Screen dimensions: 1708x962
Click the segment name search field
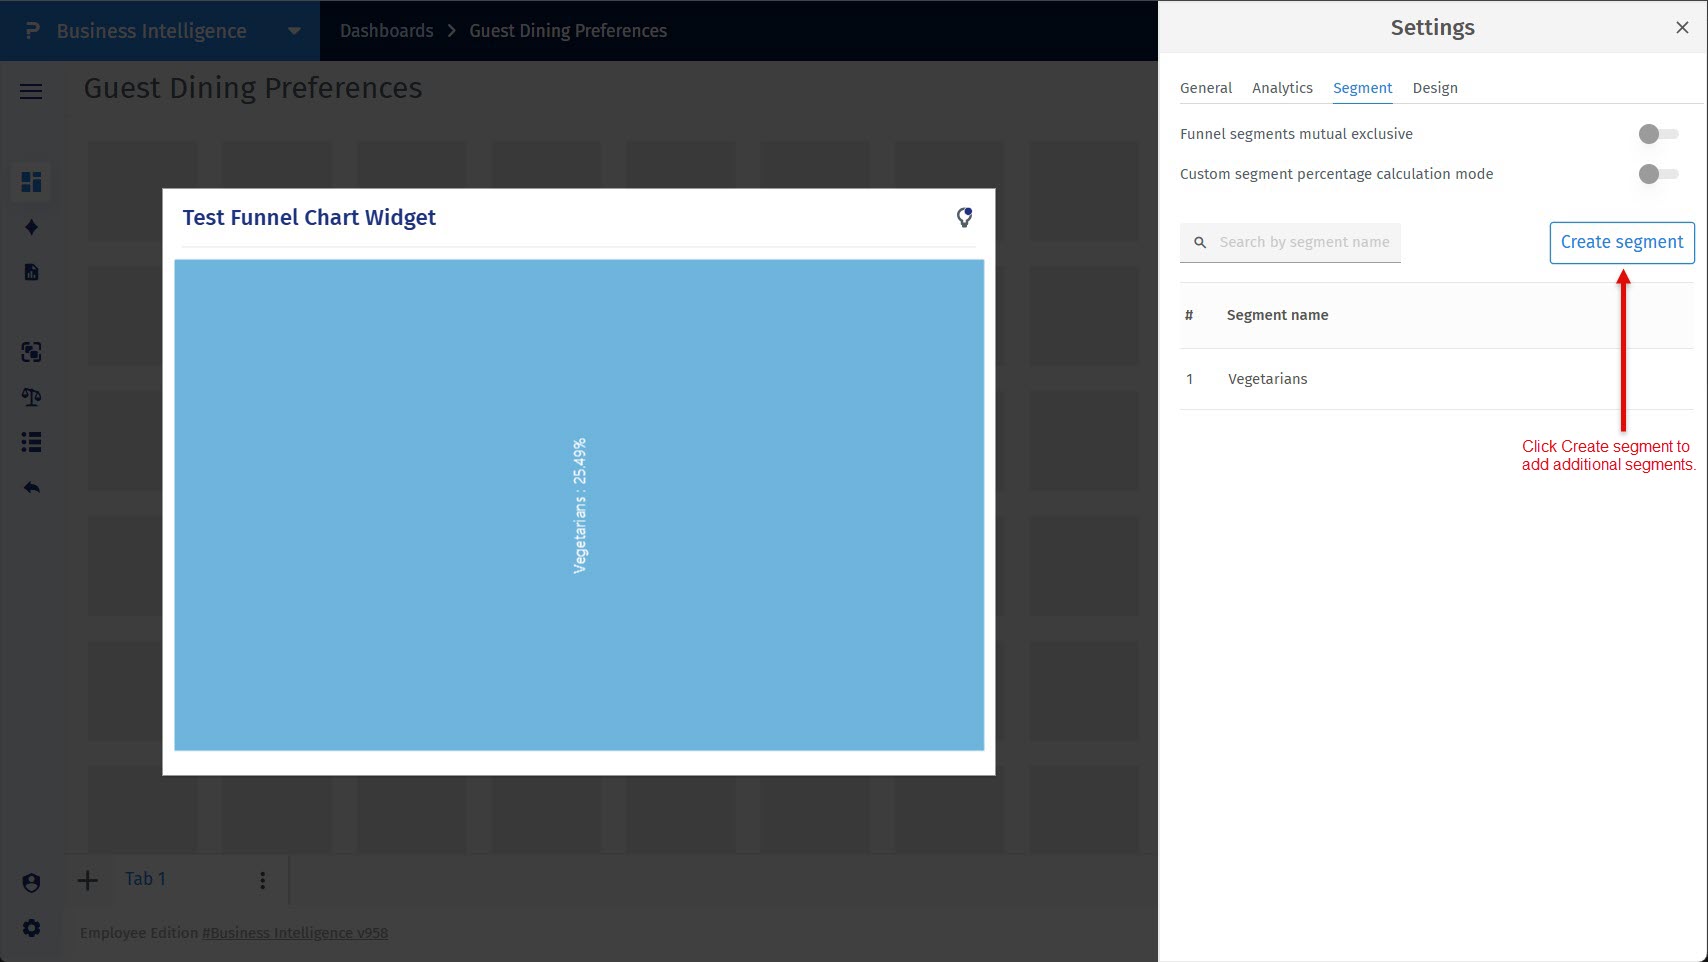click(1300, 242)
